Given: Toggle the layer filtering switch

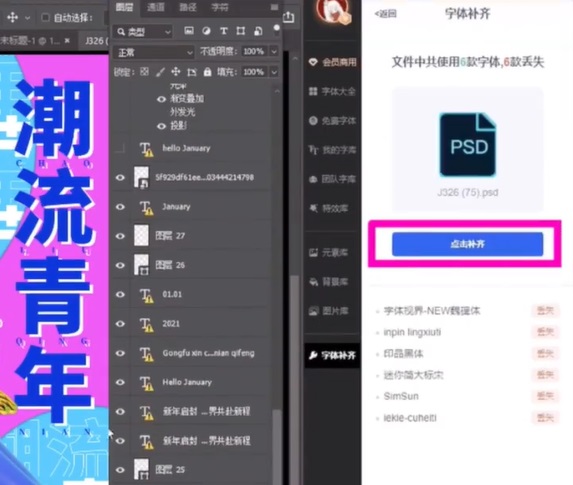Looking at the screenshot, I should pyautogui.click(x=276, y=30).
